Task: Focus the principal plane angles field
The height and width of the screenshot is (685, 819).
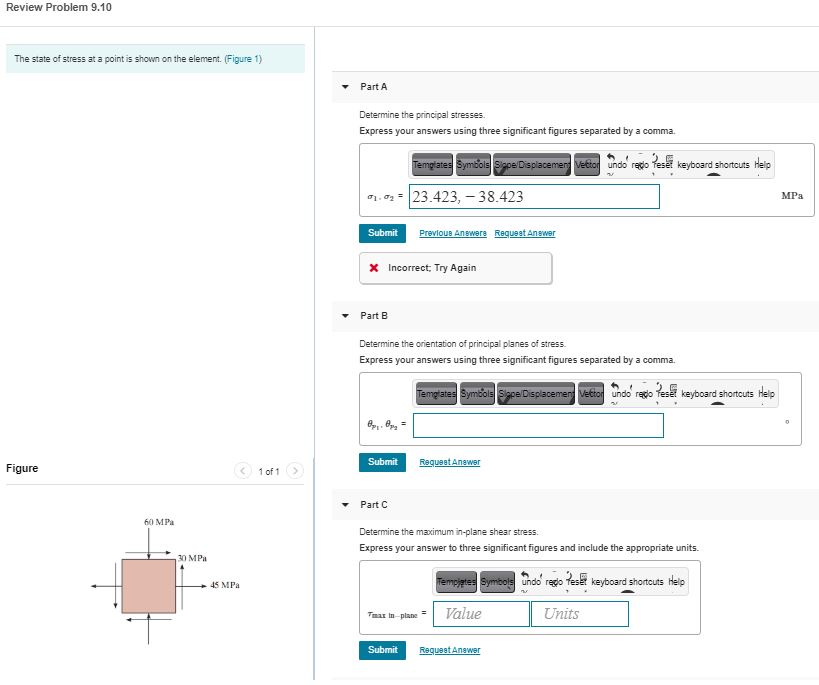Action: tap(539, 425)
